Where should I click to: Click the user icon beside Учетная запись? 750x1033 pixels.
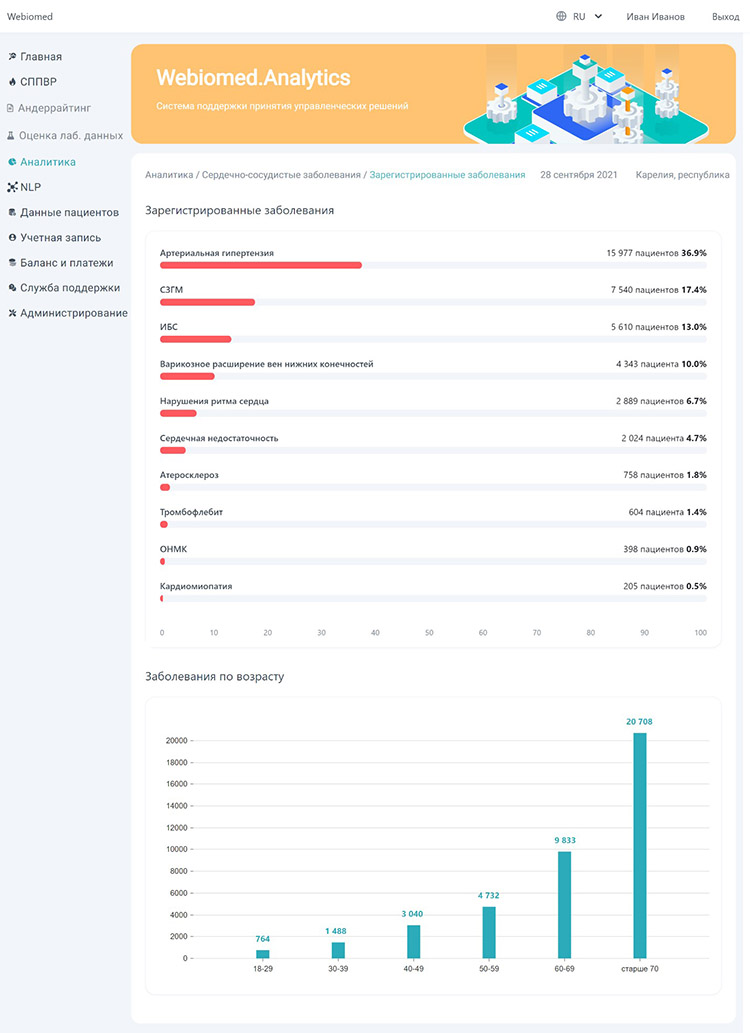(12, 237)
